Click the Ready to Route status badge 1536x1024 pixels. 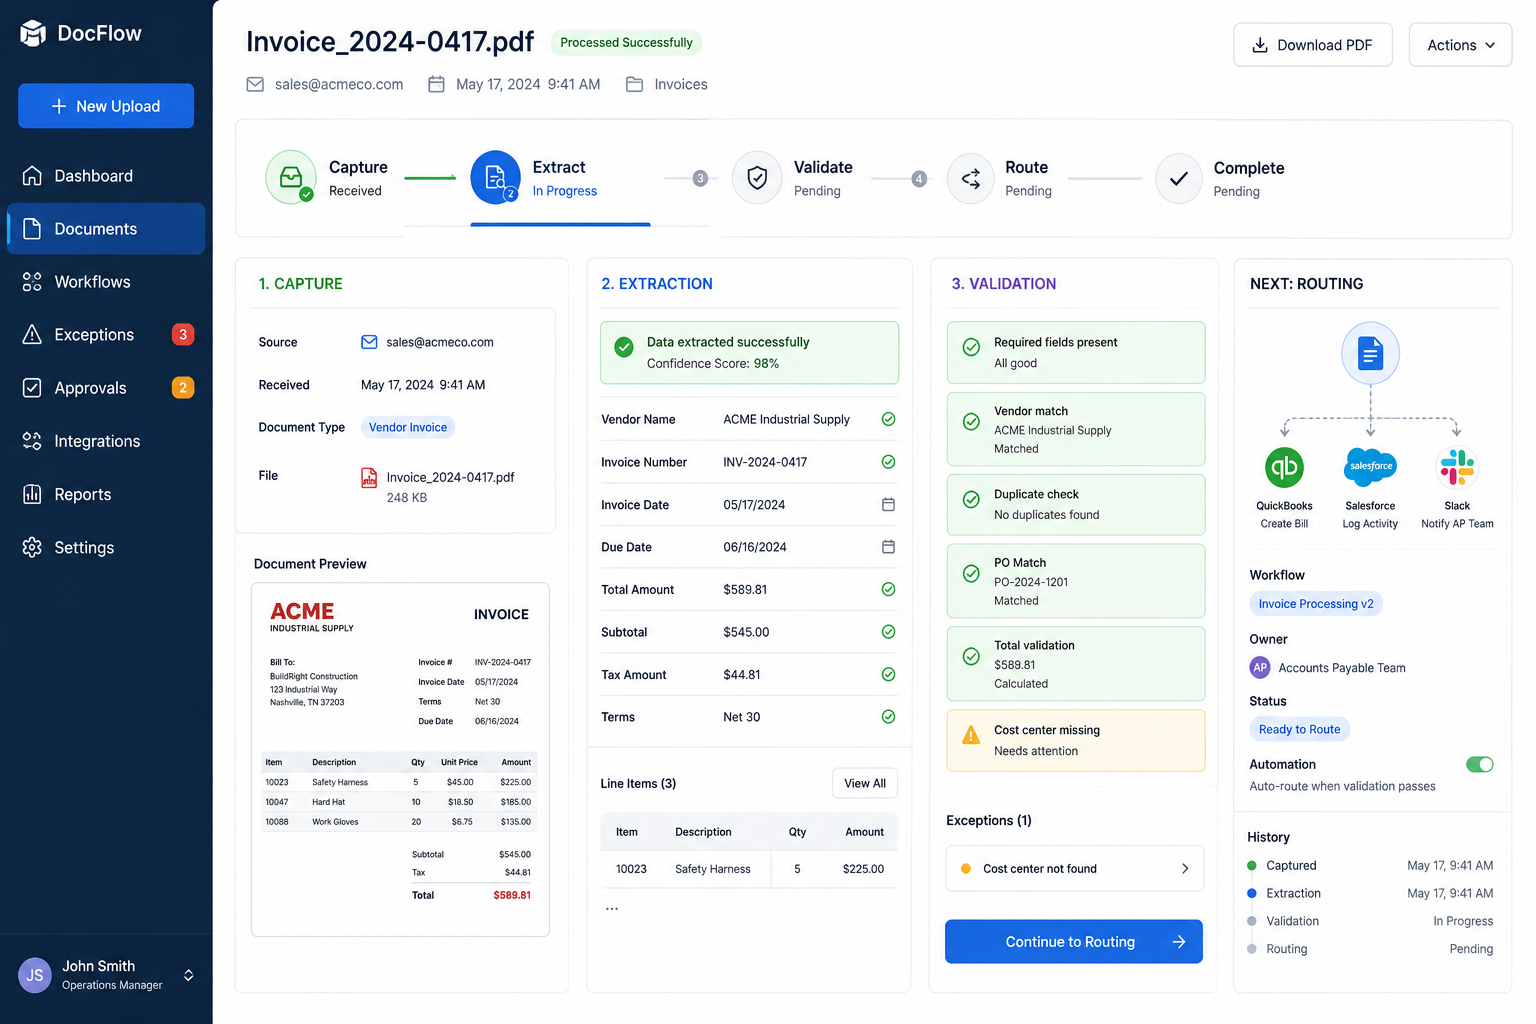[1299, 730]
